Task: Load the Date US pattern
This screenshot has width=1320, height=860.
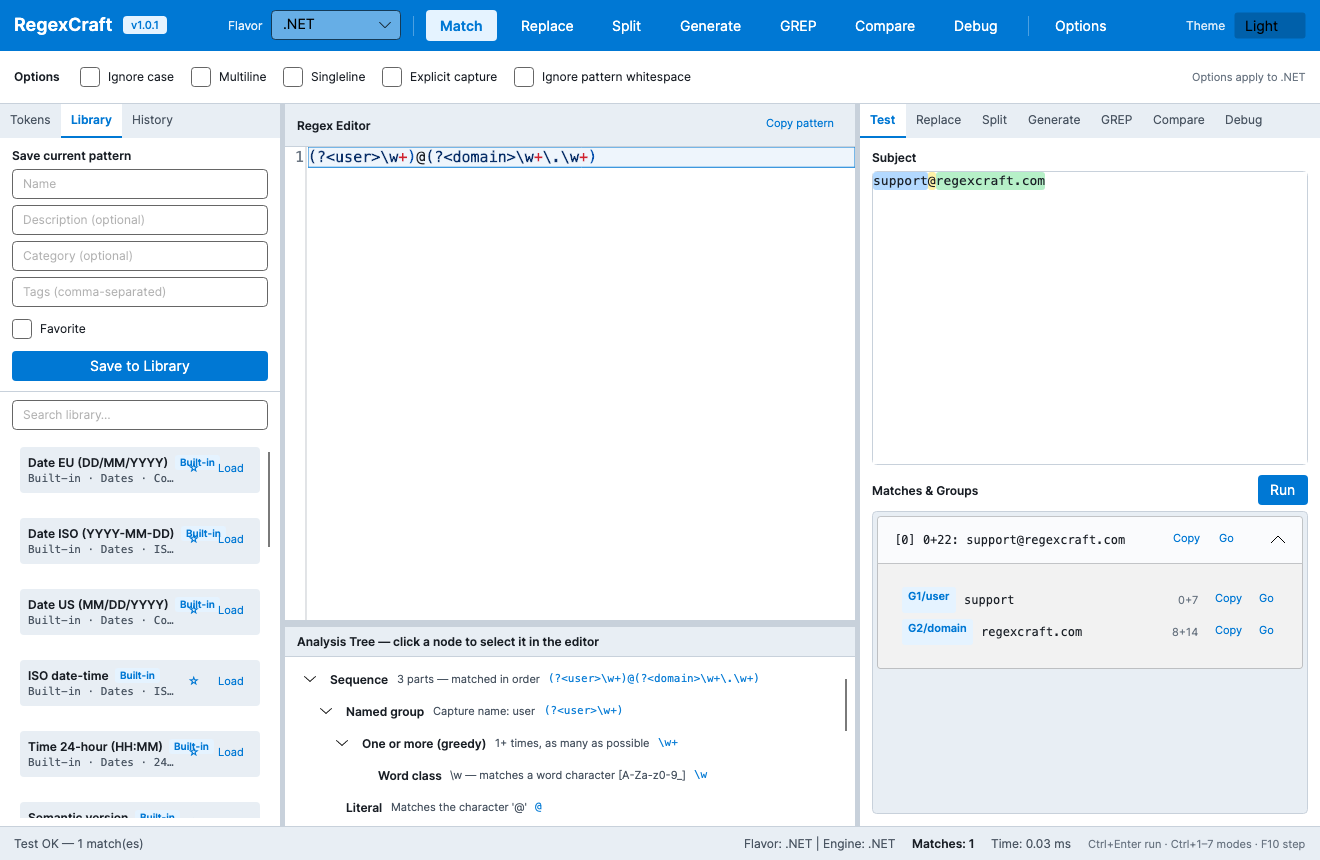Action: 231,610
